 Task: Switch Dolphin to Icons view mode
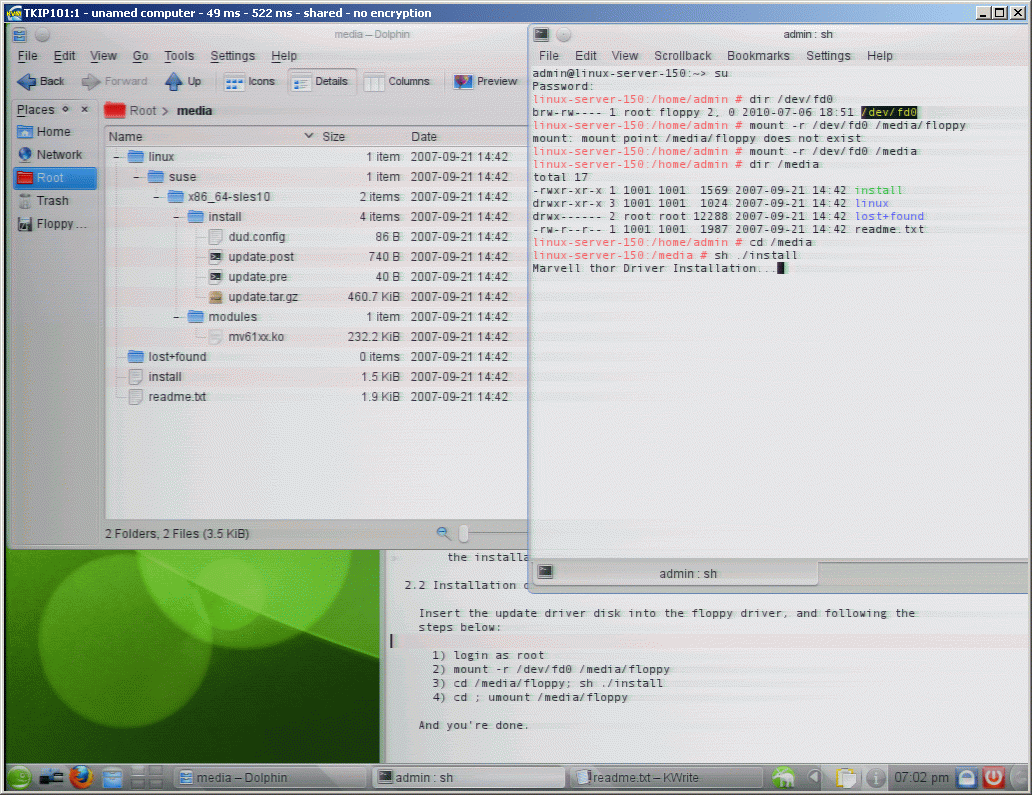[x=250, y=82]
